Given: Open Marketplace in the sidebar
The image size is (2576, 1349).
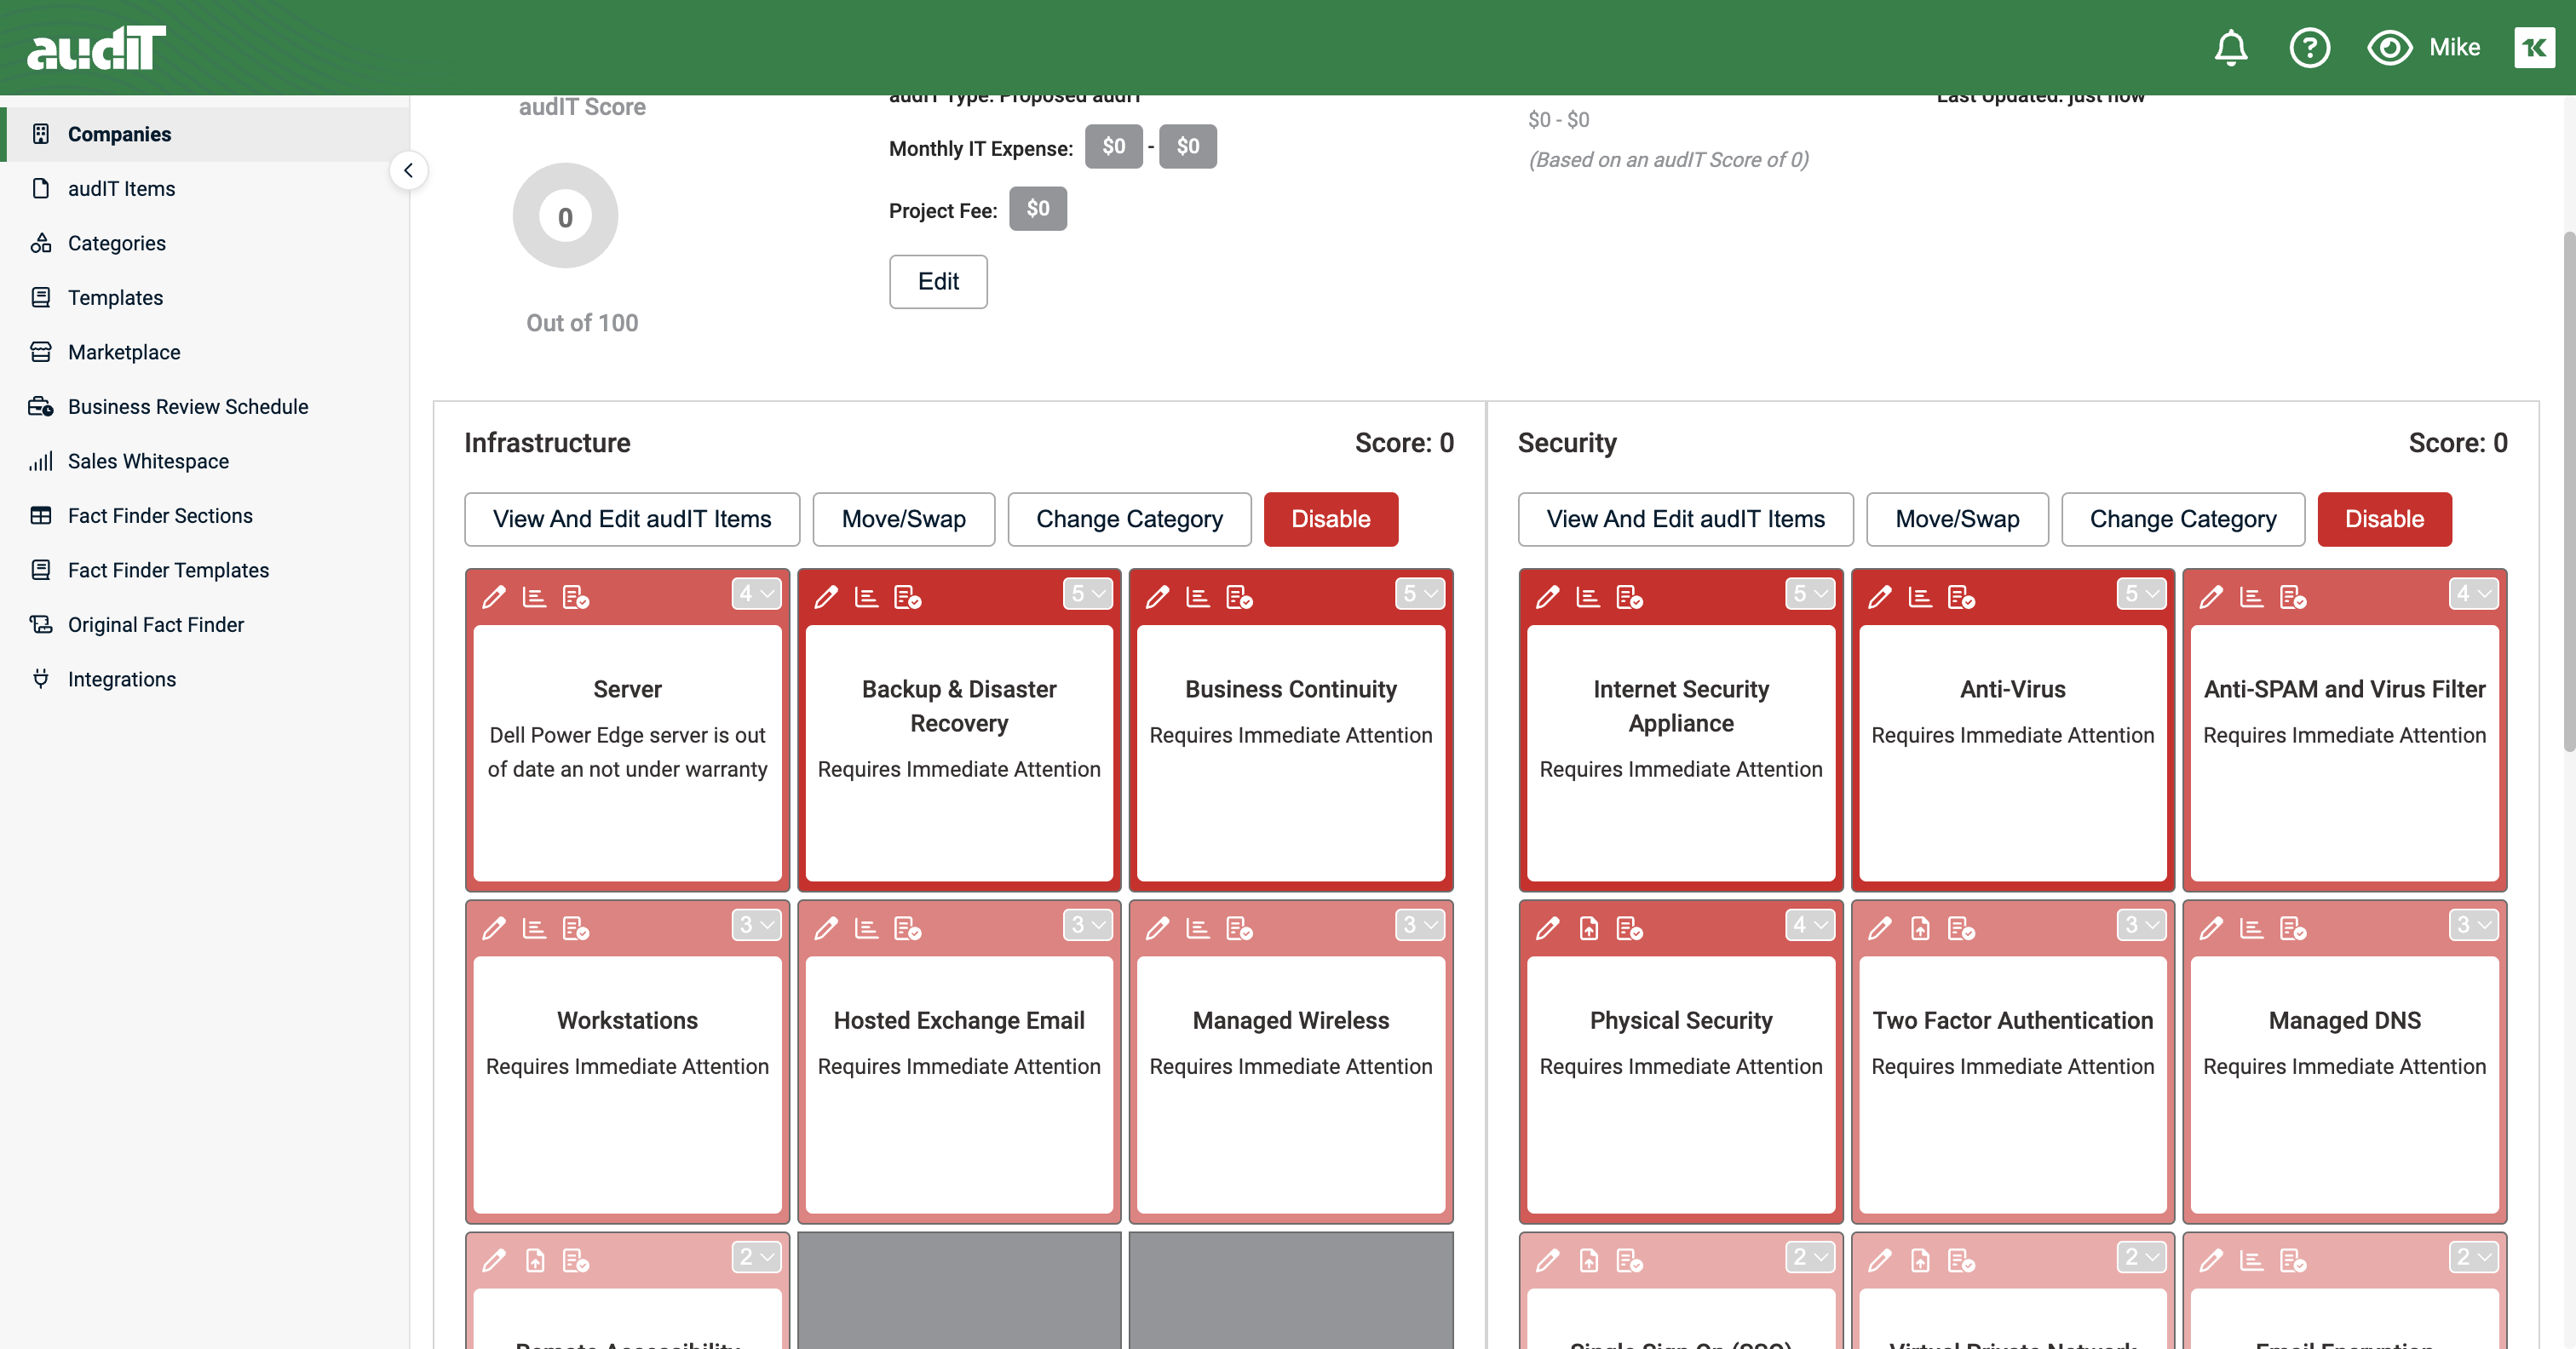Looking at the screenshot, I should coord(205,352).
